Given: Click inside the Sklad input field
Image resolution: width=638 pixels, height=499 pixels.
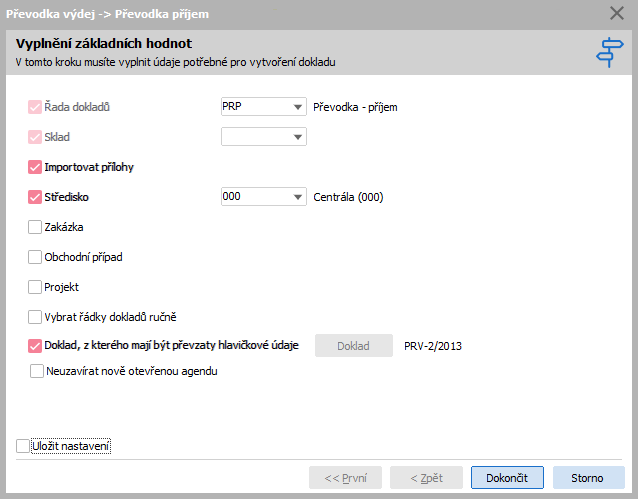Looking at the screenshot, I should pyautogui.click(x=256, y=137).
